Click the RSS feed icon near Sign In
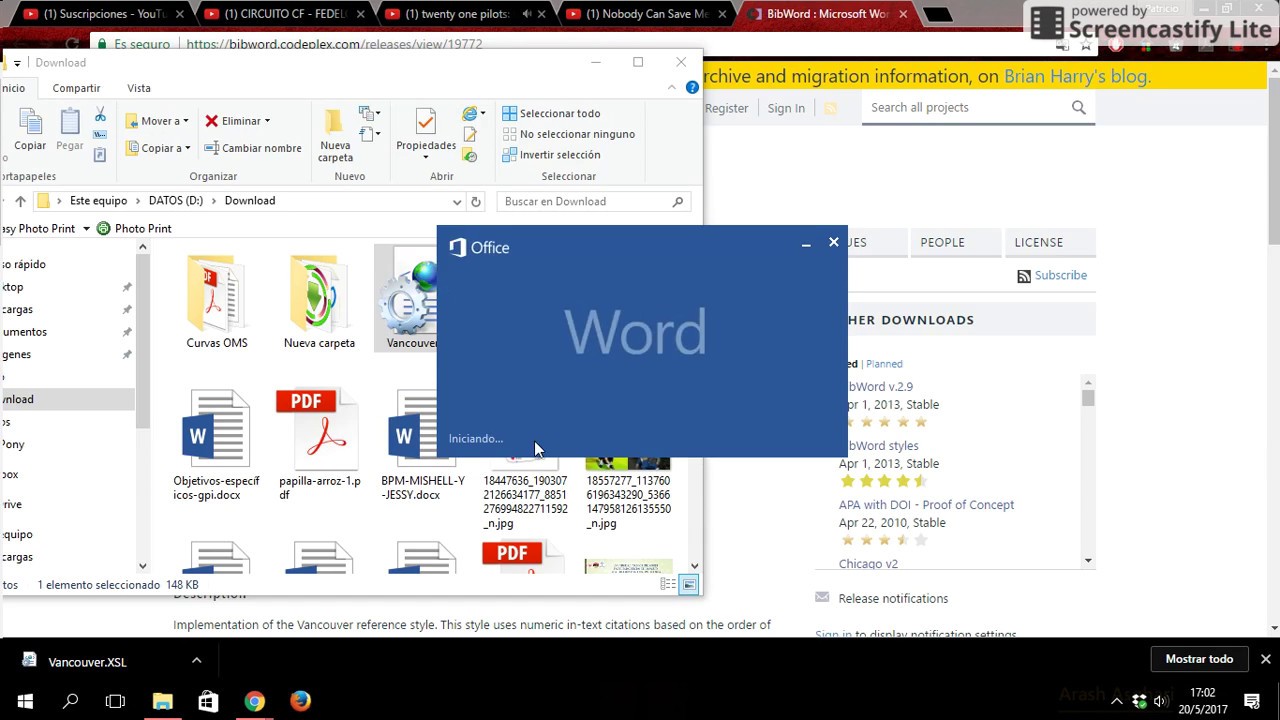Screen dimensions: 1280x720 tap(830, 108)
